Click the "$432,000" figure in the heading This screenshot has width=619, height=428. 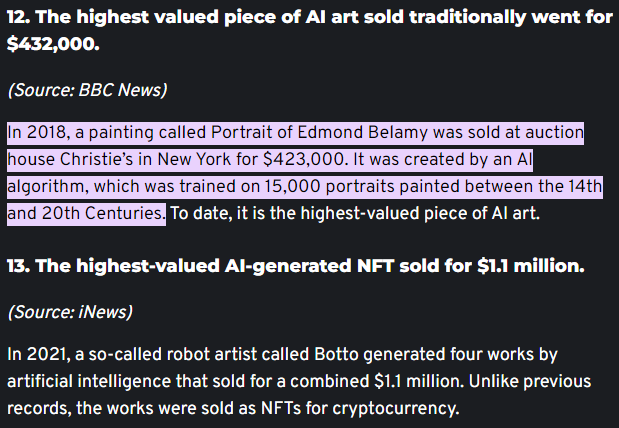click(54, 45)
